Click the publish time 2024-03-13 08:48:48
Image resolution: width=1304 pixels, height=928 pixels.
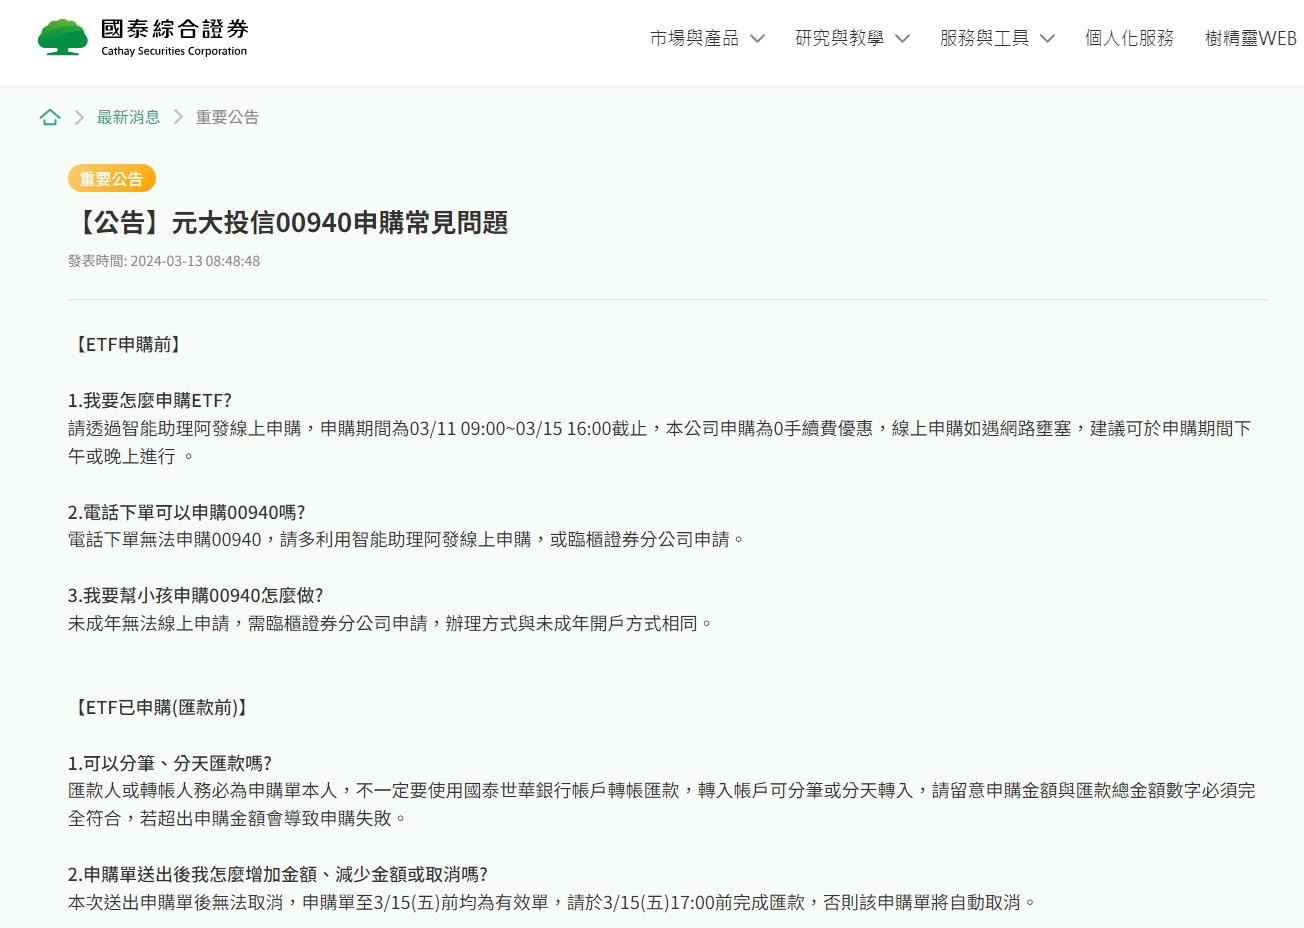[195, 261]
